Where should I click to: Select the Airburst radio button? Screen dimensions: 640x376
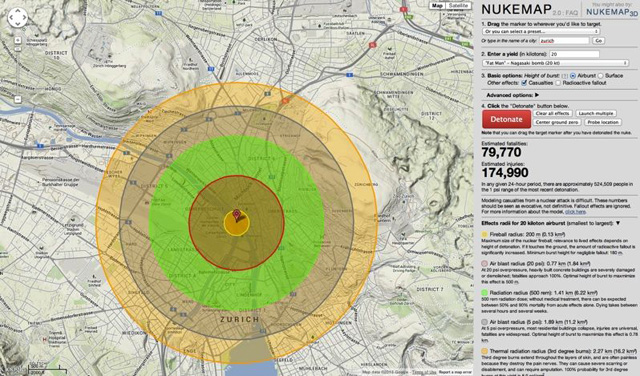point(573,76)
